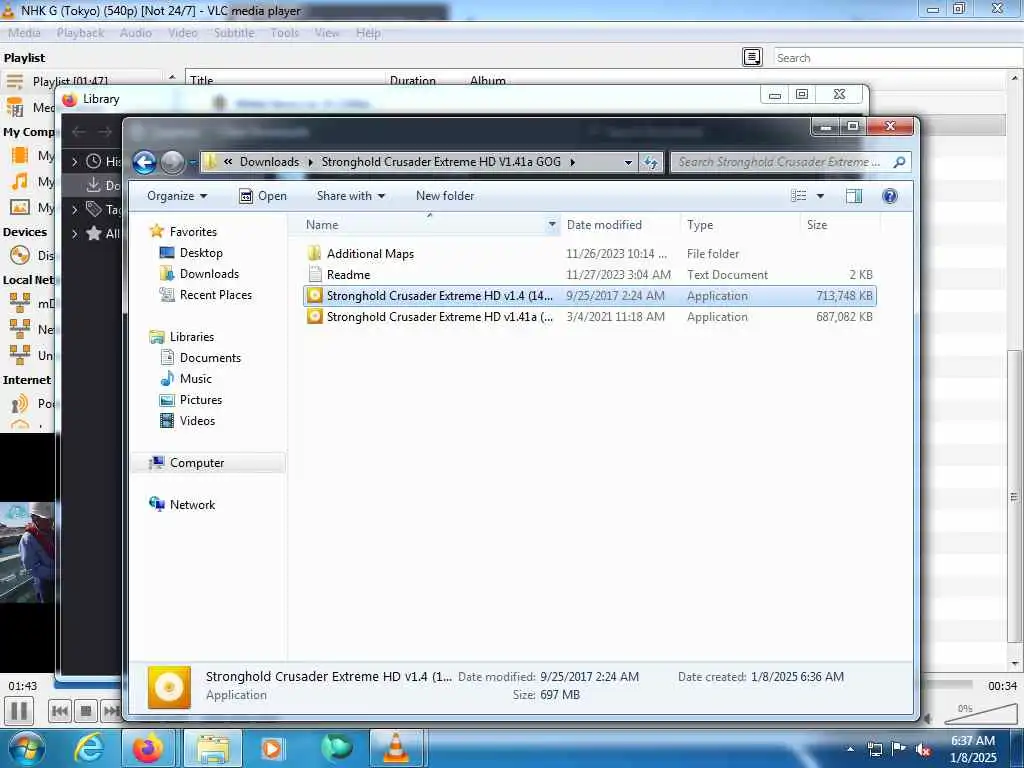
Task: Open Windows Media Player from taskbar
Action: pyautogui.click(x=272, y=748)
